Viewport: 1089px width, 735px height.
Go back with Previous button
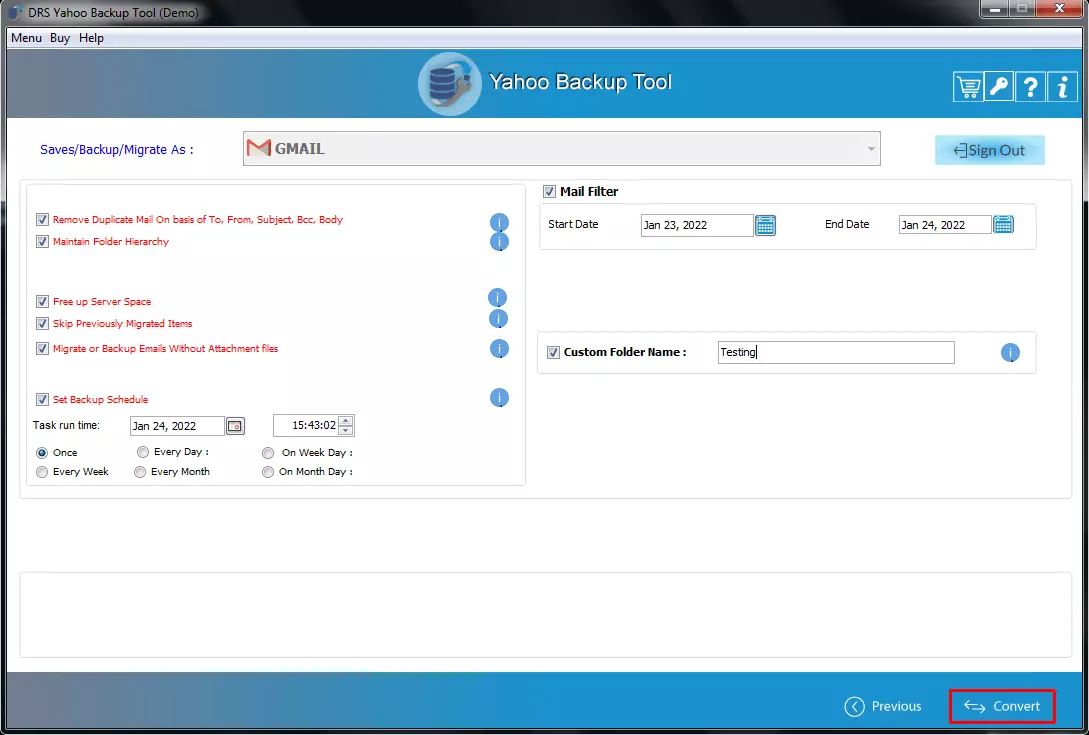883,706
